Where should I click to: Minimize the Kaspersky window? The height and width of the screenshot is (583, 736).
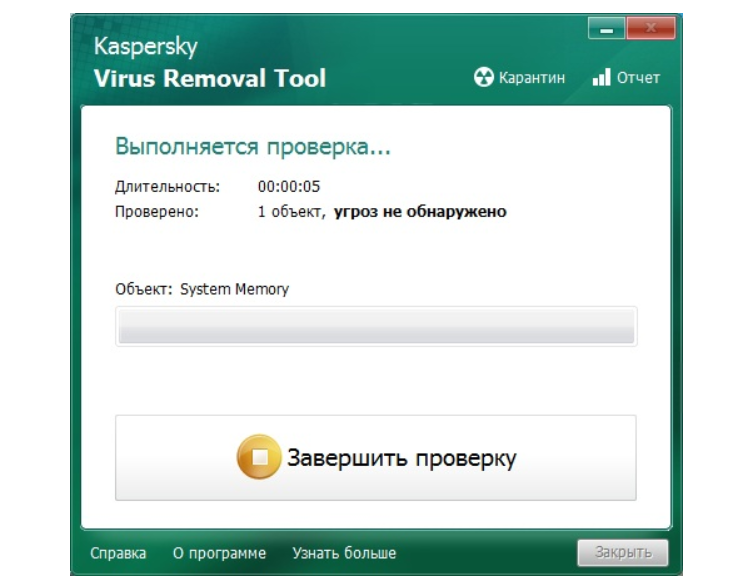[606, 29]
